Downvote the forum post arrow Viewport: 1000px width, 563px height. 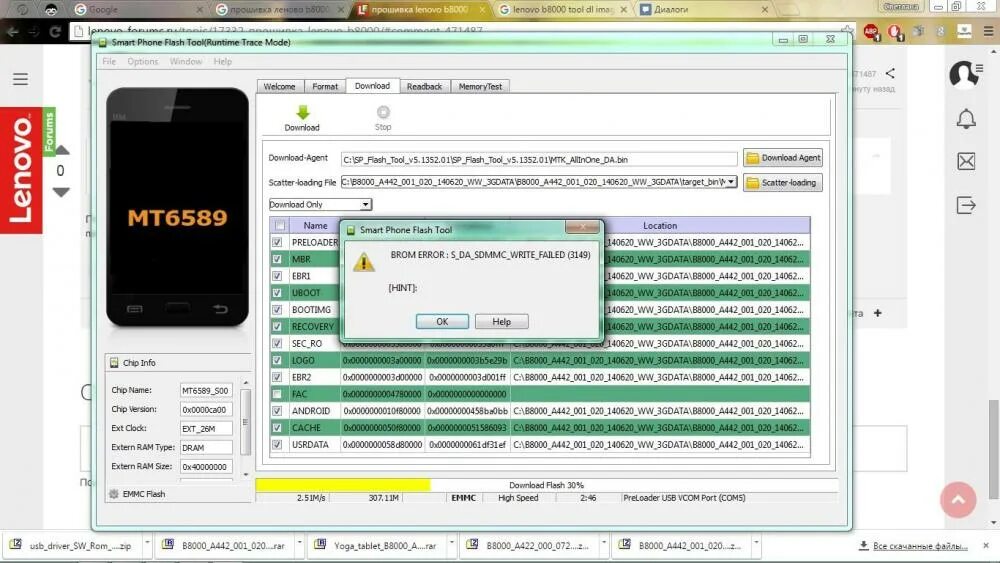pyautogui.click(x=61, y=192)
